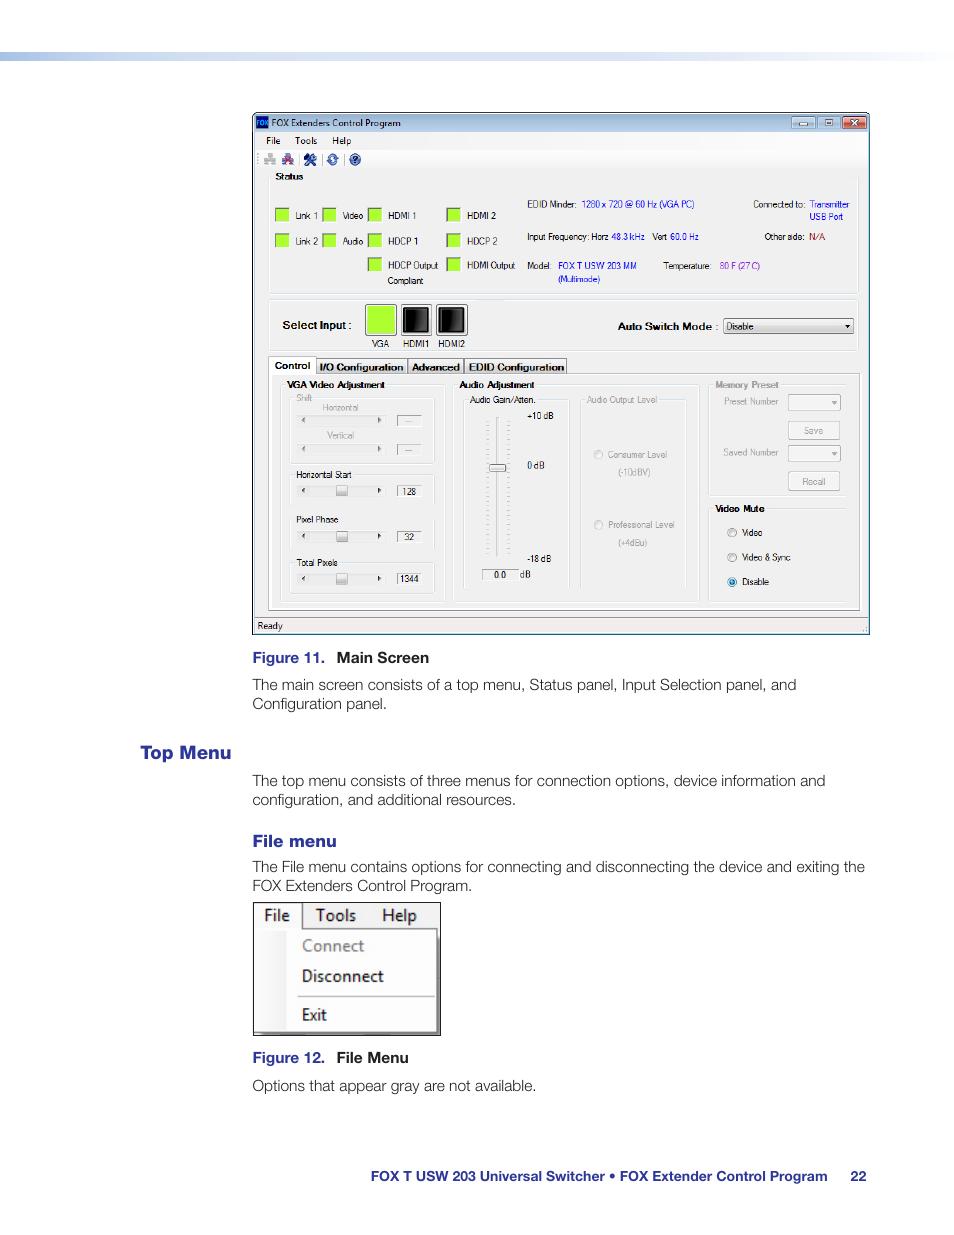Select the VGA input button

pyautogui.click(x=380, y=320)
